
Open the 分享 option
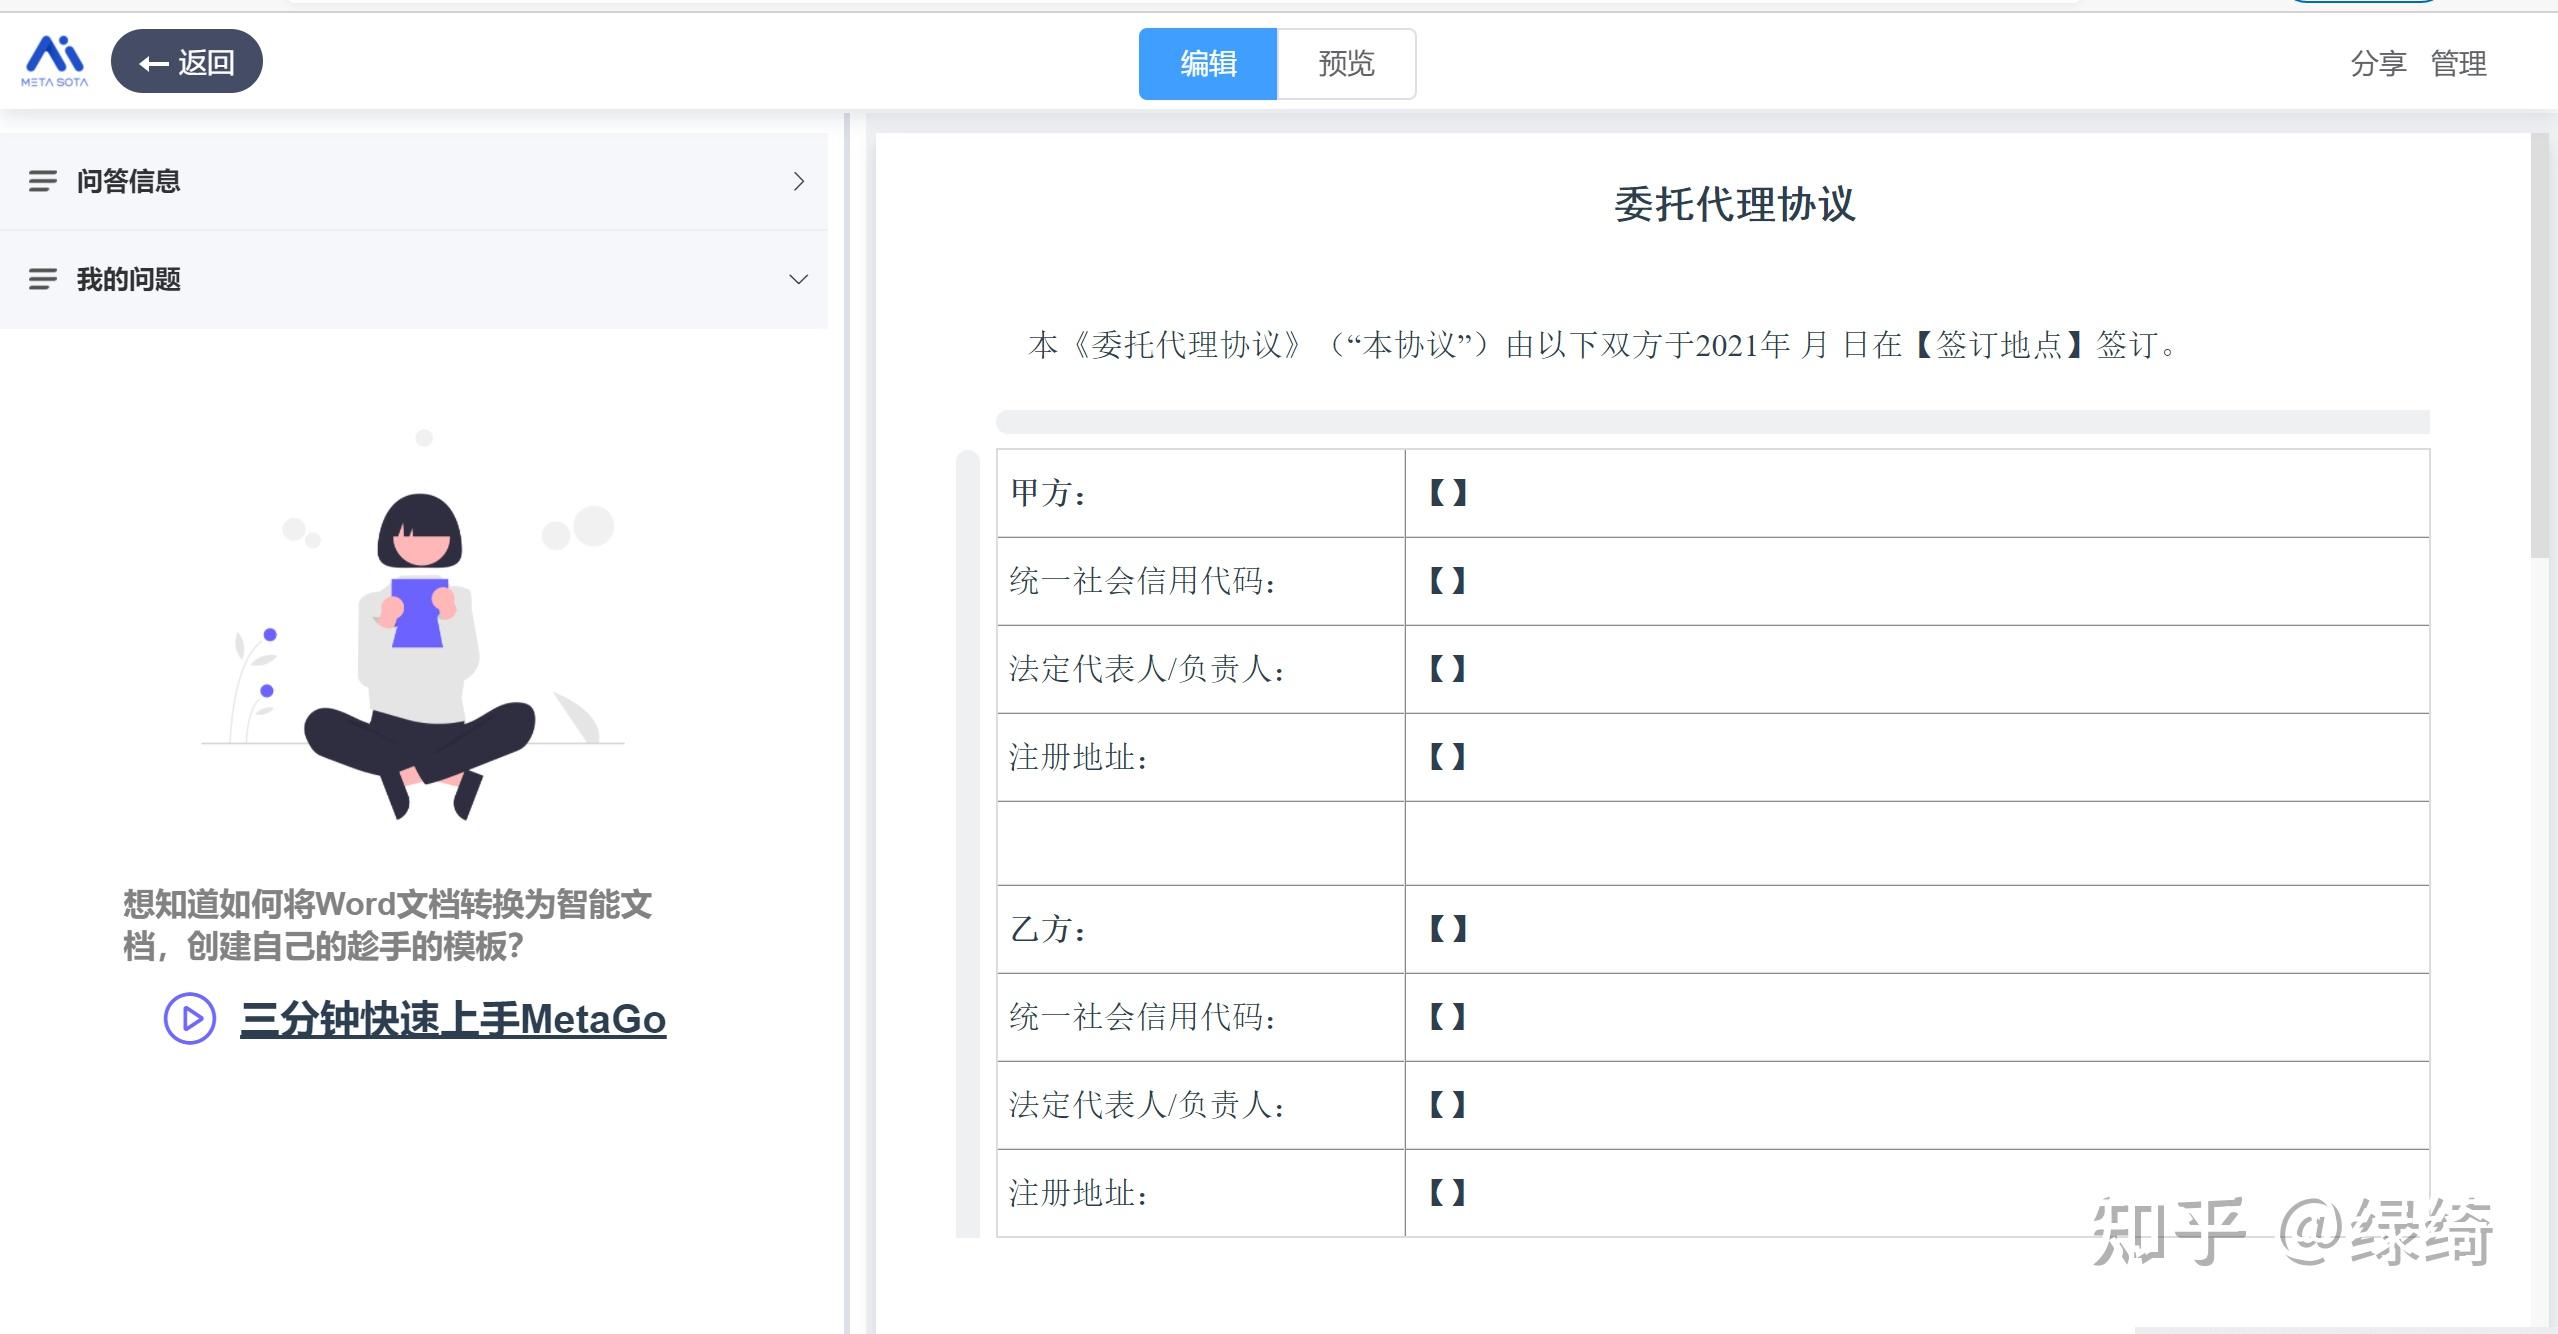pos(2379,64)
